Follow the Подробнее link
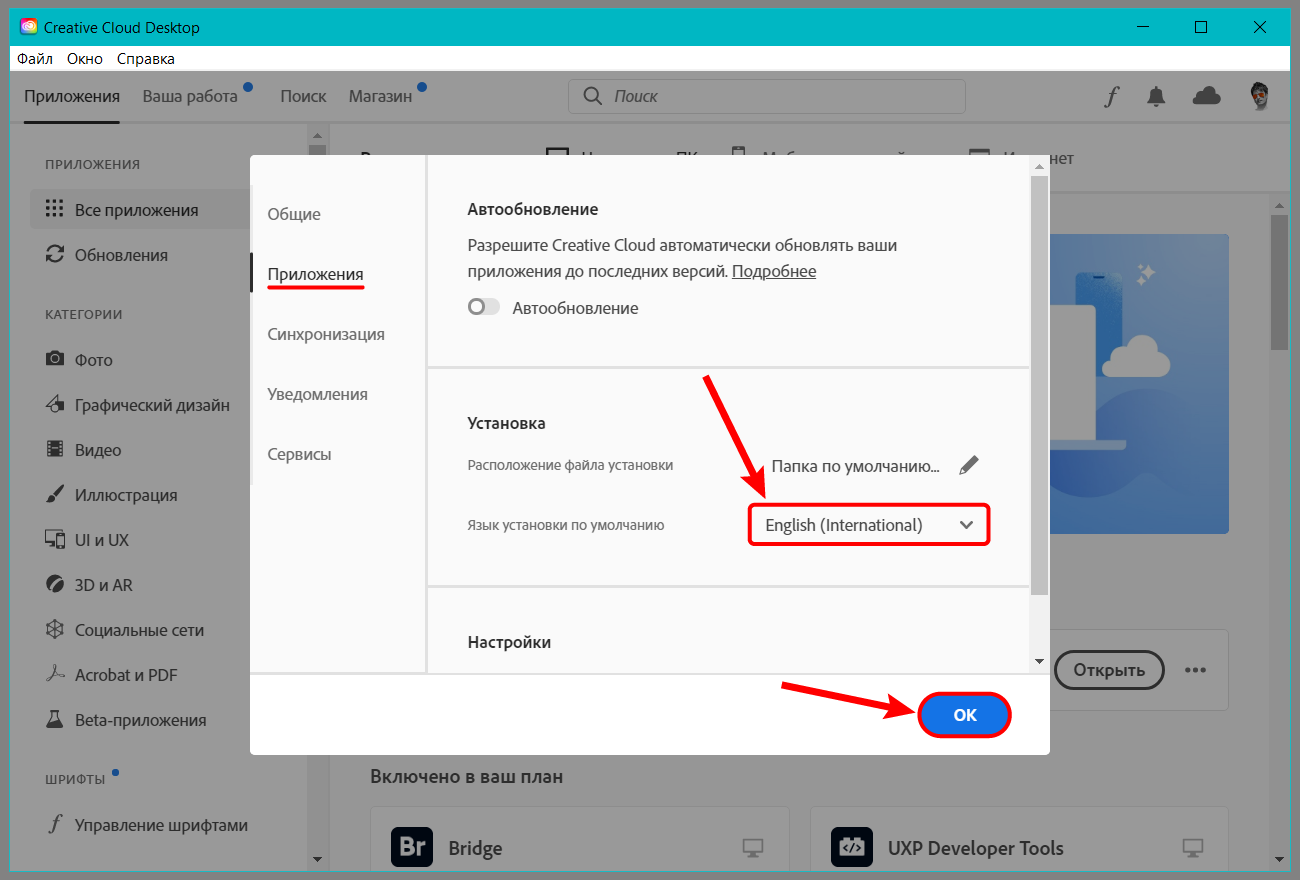1300x880 pixels. click(774, 271)
